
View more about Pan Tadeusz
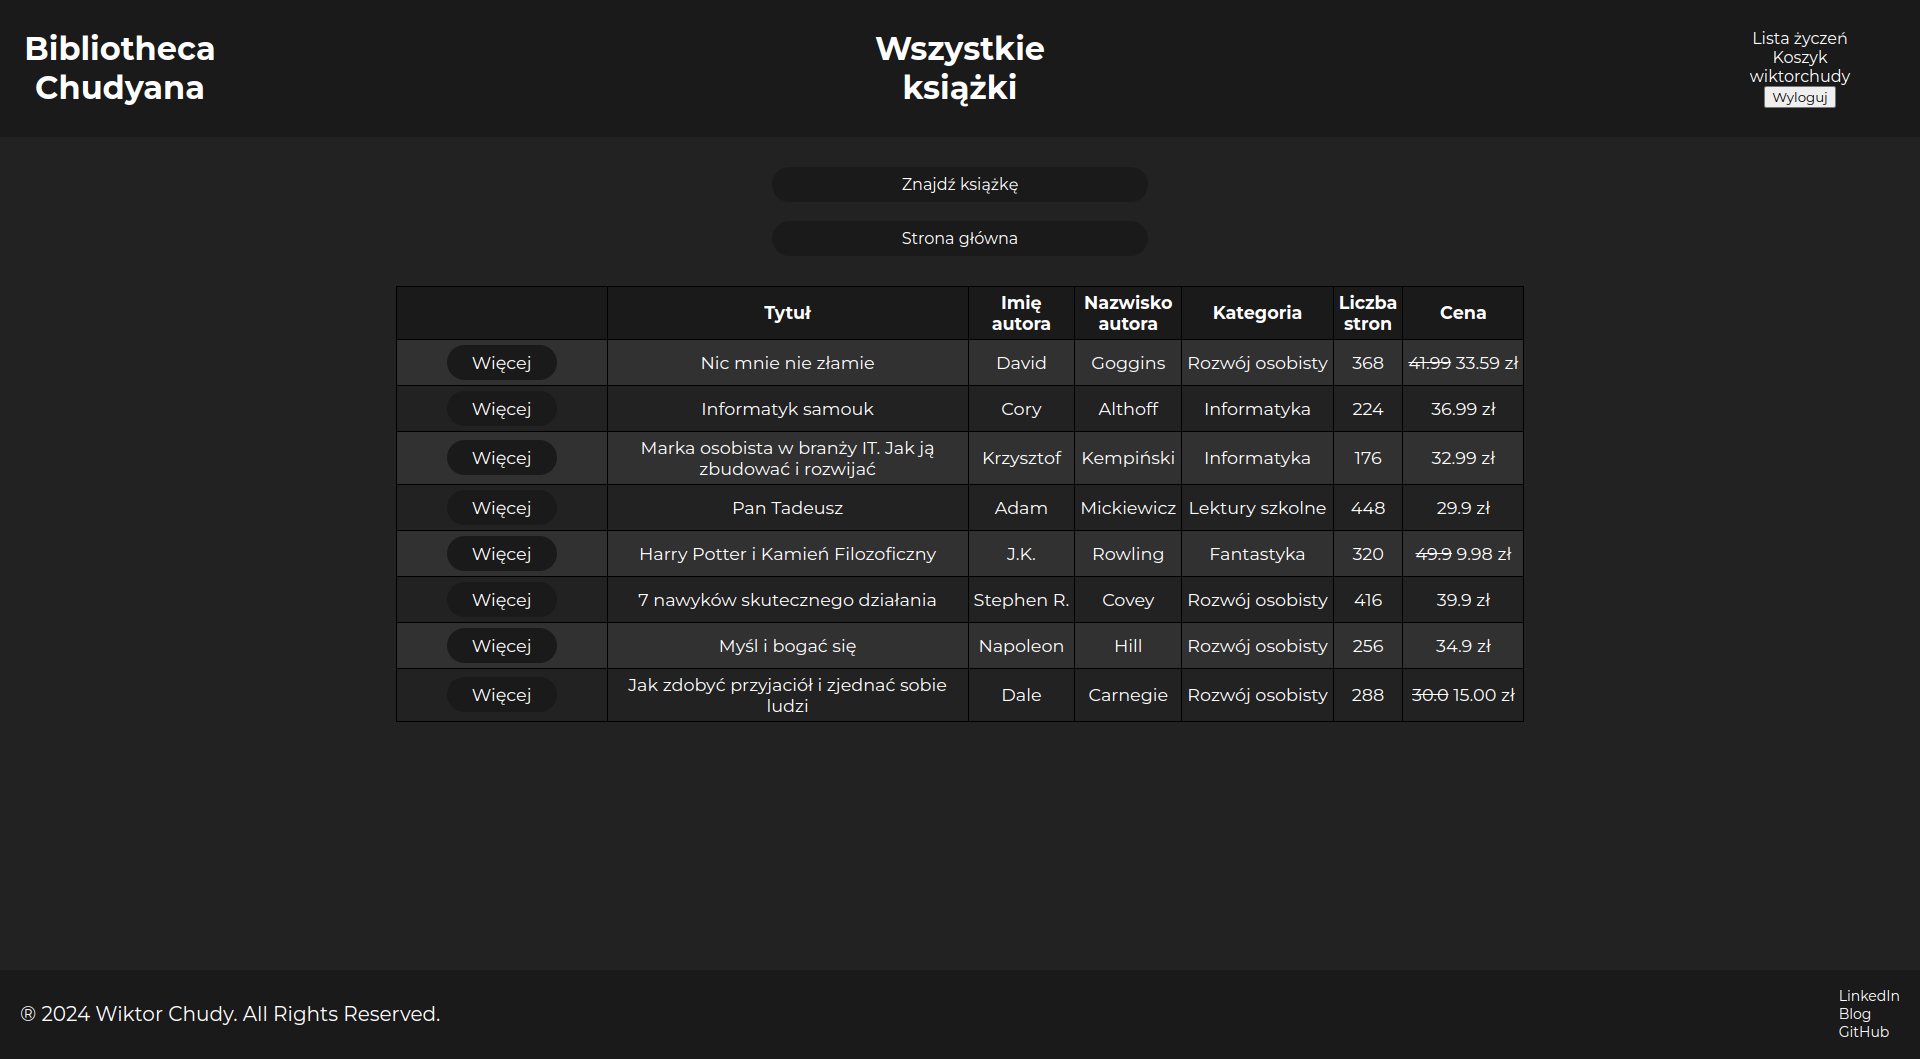(501, 508)
